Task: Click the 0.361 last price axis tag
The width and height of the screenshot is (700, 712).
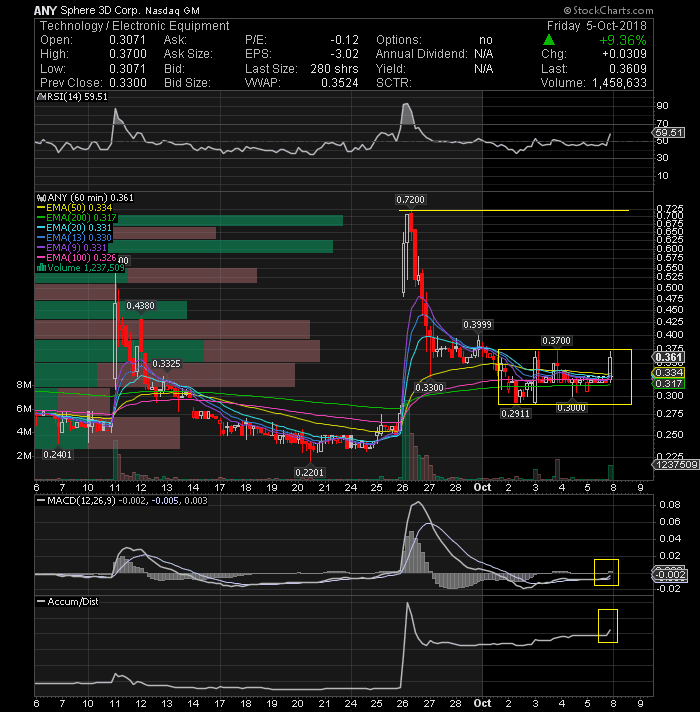Action: (669, 357)
